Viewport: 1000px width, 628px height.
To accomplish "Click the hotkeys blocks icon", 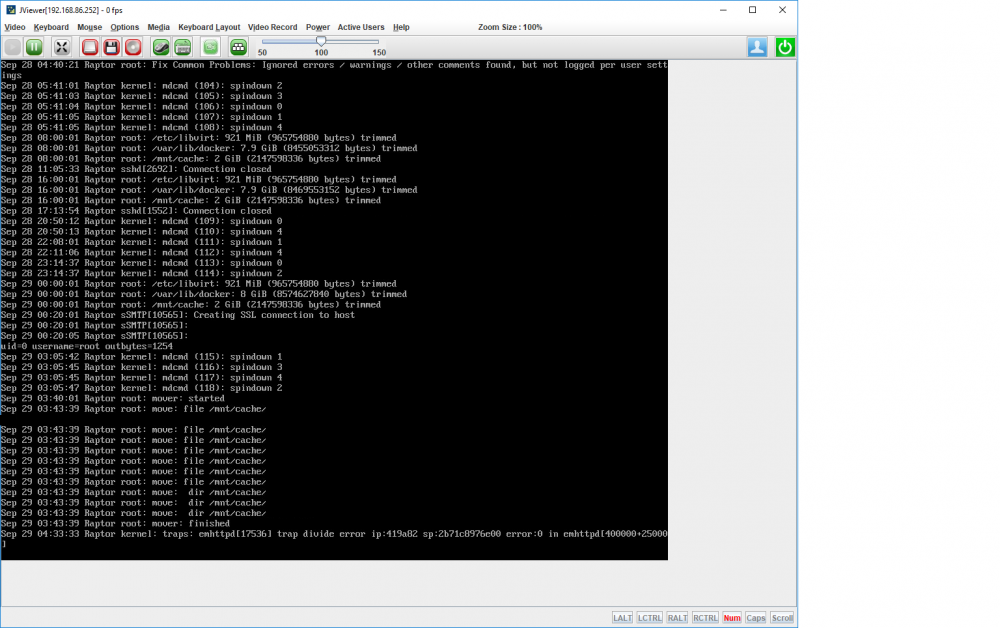I will tap(238, 47).
